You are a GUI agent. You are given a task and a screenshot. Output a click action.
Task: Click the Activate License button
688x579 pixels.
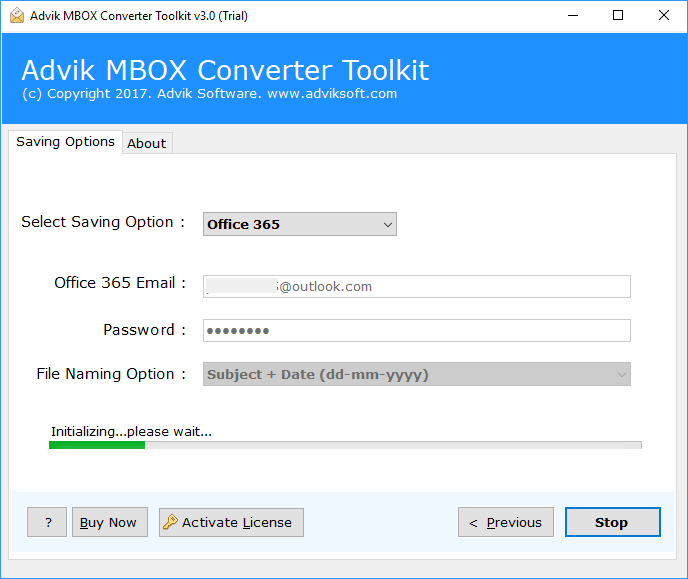click(x=231, y=522)
